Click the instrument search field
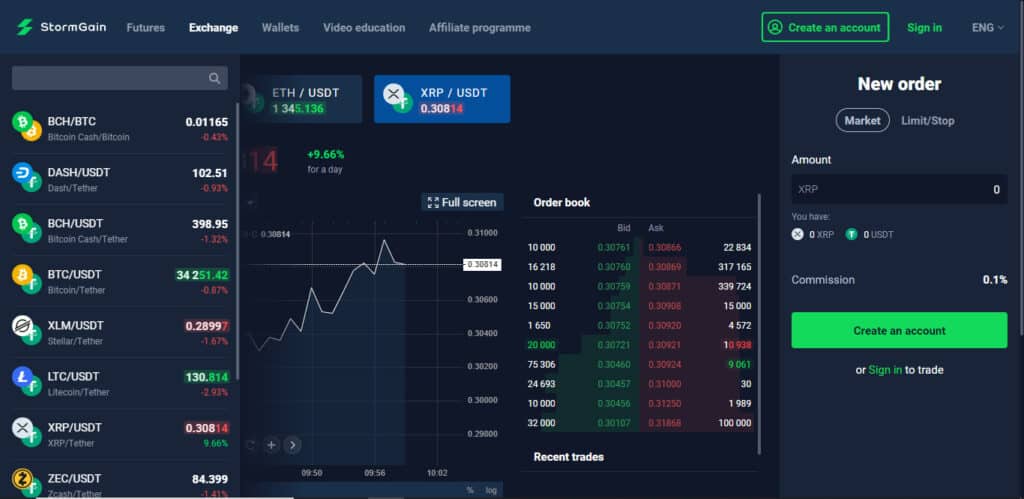Screen dimensions: 1024x499 click(120, 78)
